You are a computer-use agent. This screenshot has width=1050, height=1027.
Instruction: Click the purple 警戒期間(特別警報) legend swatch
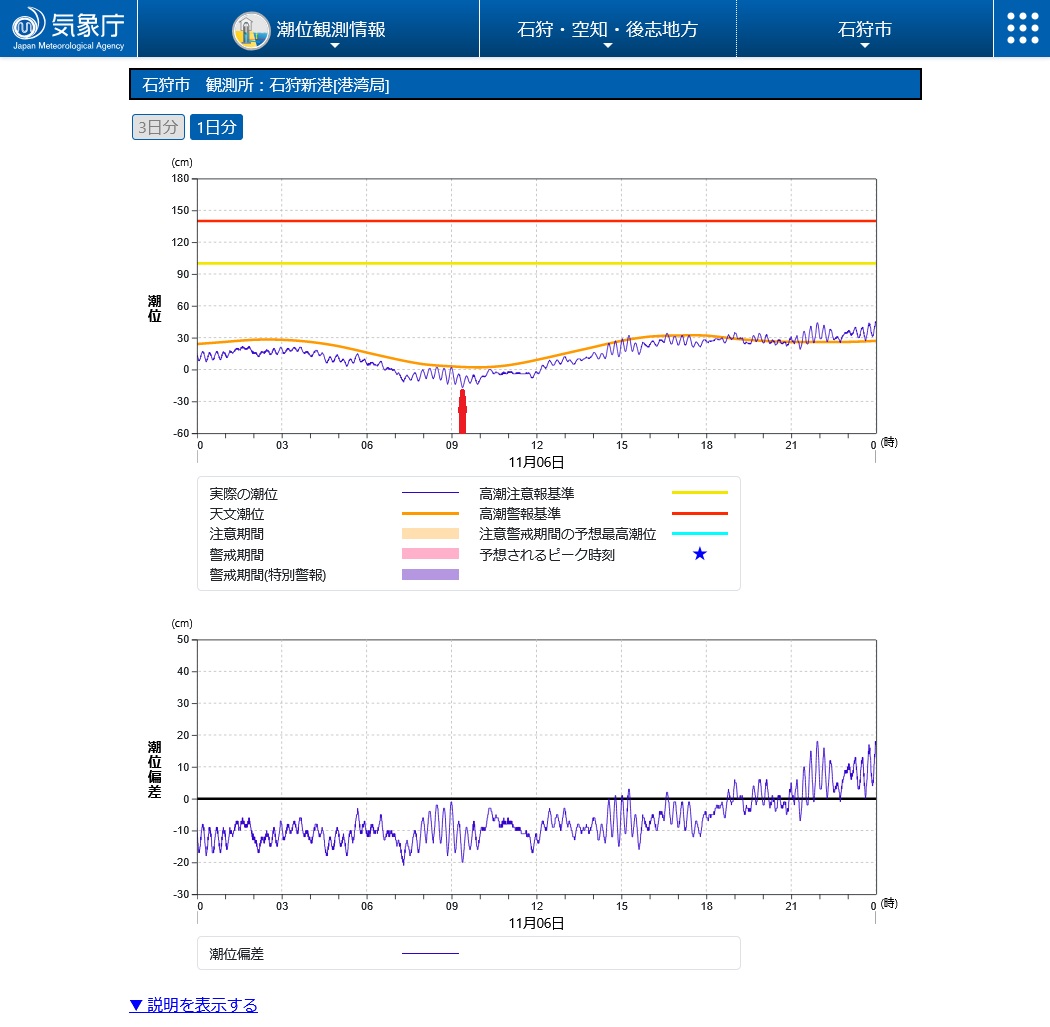[x=430, y=575]
